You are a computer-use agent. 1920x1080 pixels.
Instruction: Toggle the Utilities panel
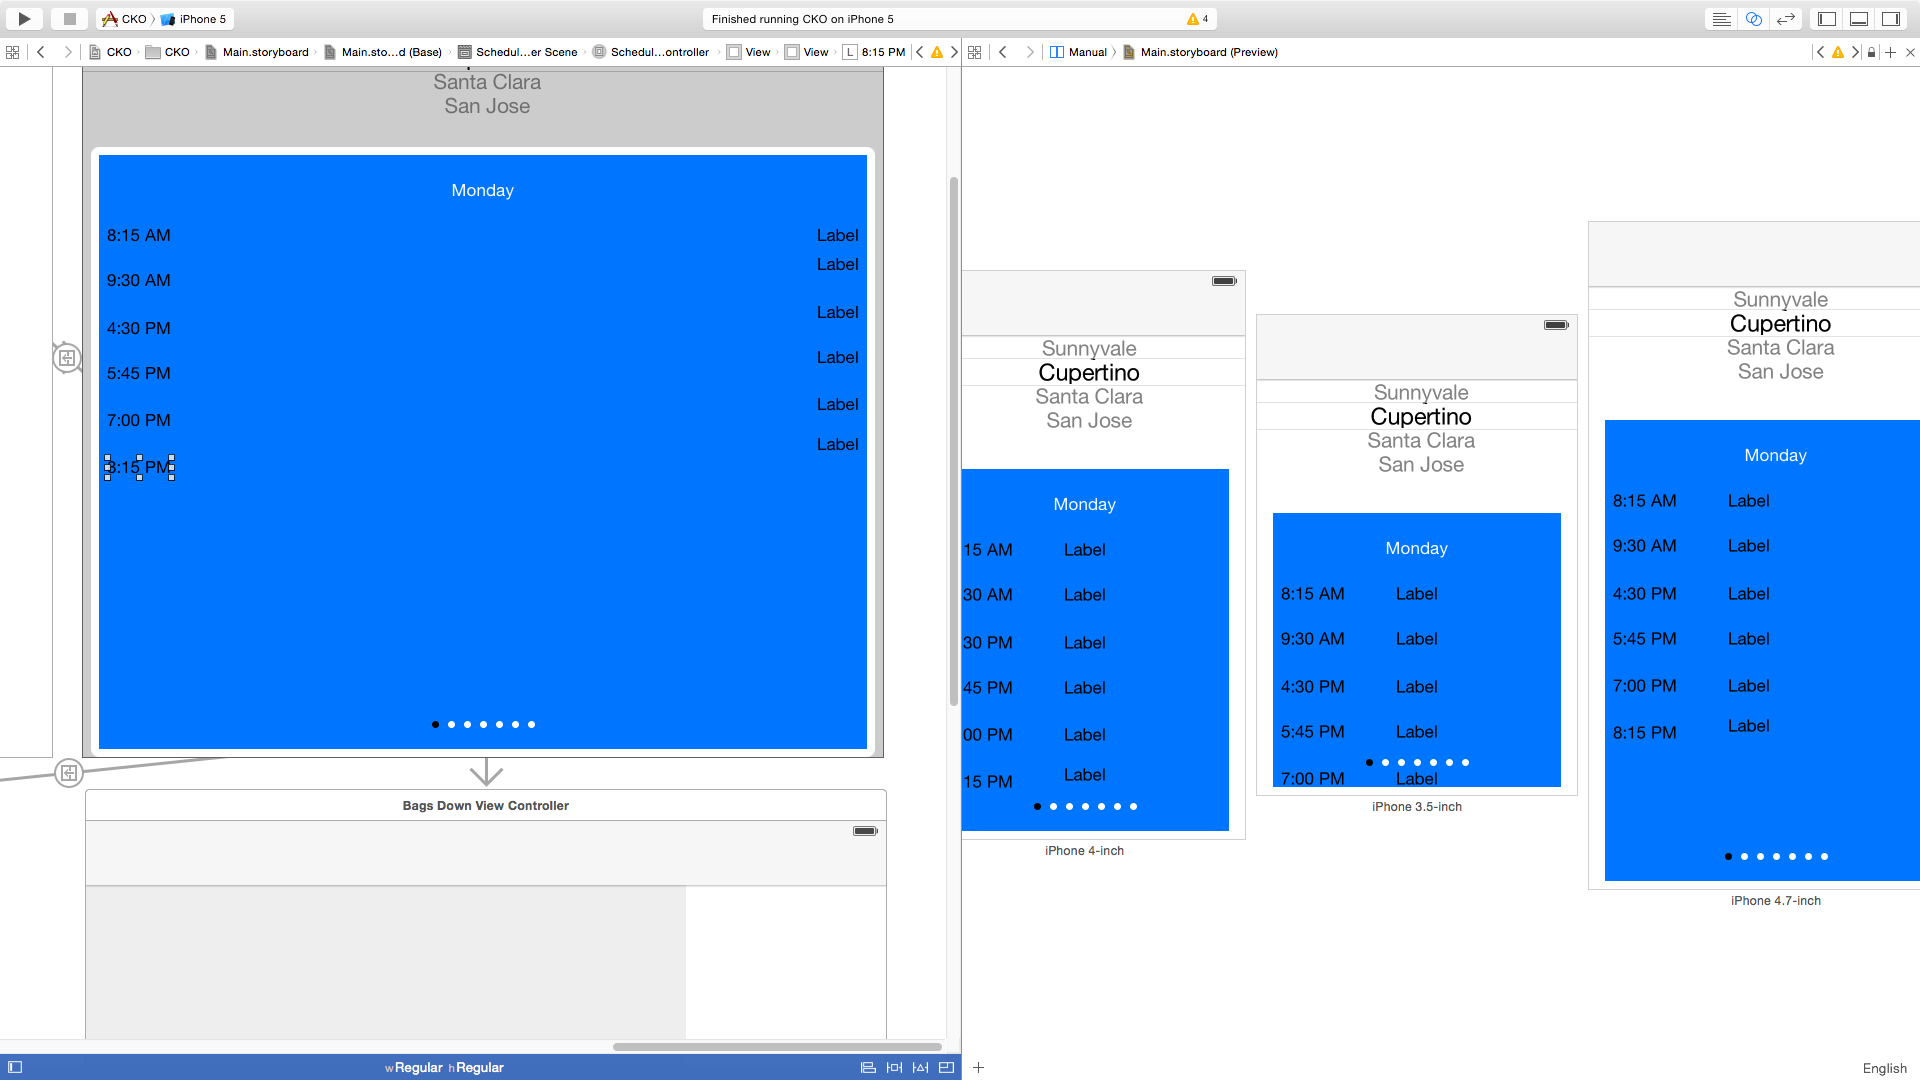pos(1890,18)
